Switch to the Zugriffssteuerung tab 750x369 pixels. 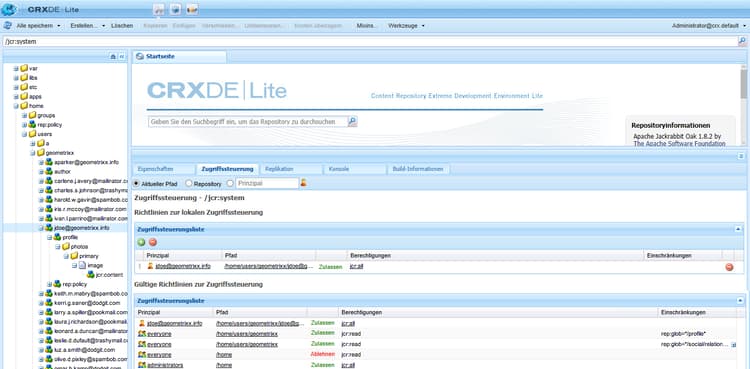[227, 169]
